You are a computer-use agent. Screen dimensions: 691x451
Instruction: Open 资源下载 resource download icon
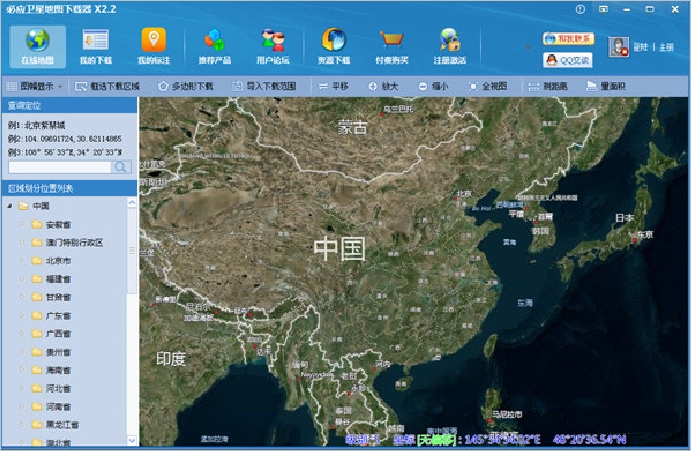334,46
